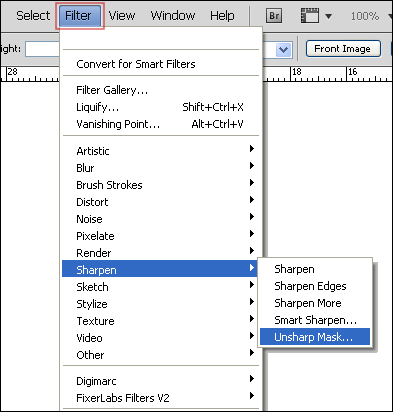Expand the options bar combo box arrow
Viewport: 393px width, 412px height.
point(284,50)
